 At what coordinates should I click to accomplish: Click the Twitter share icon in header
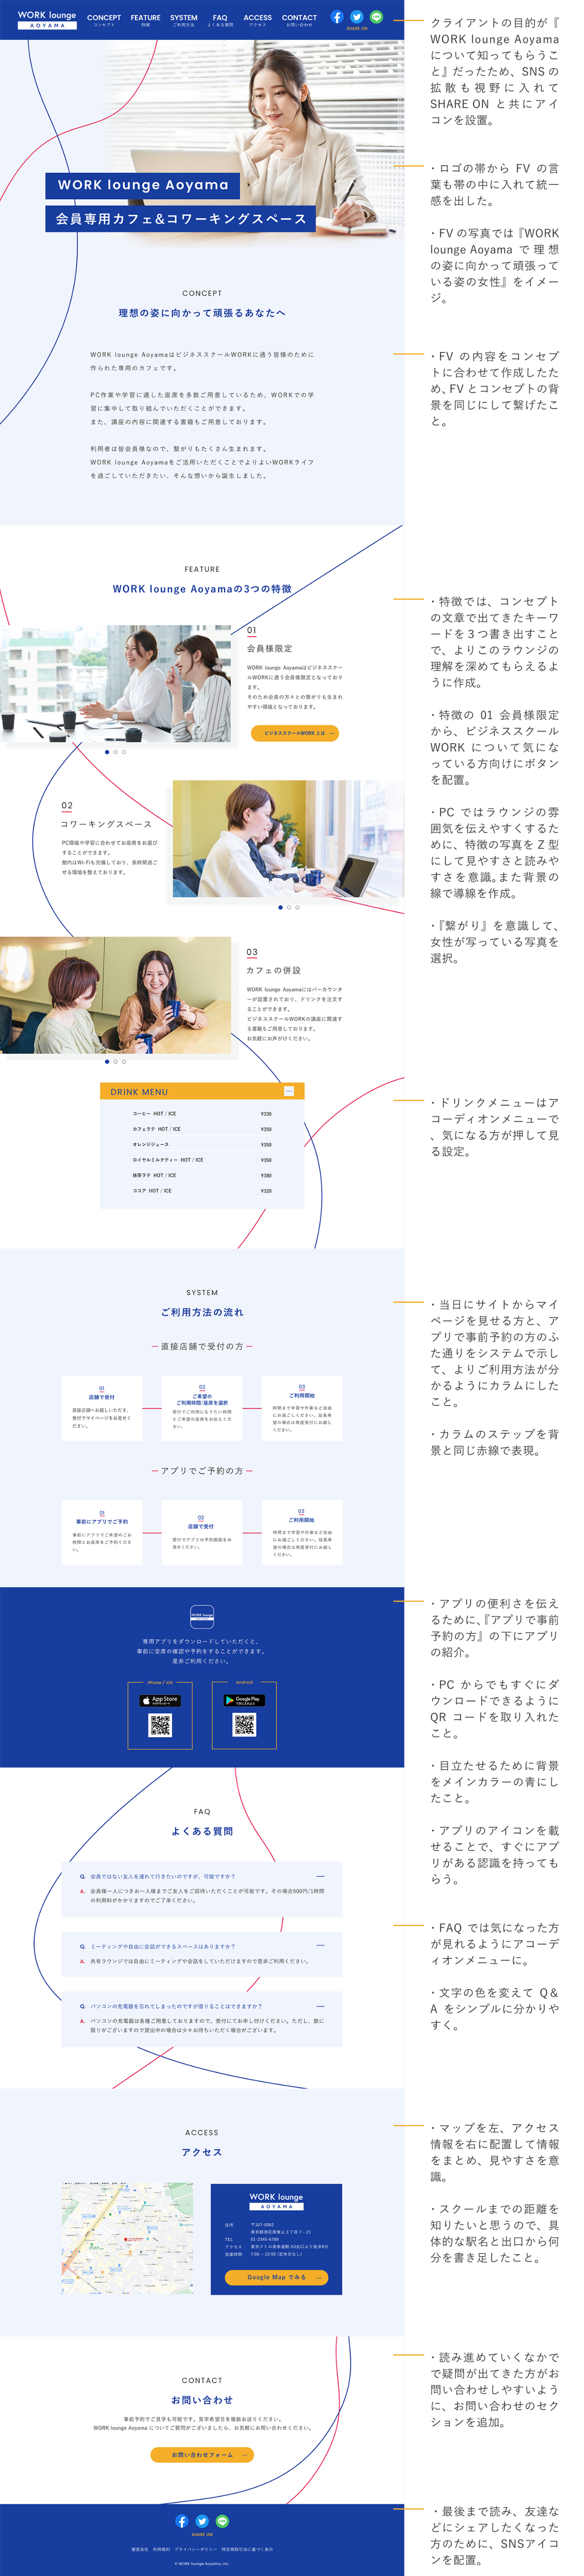click(357, 17)
